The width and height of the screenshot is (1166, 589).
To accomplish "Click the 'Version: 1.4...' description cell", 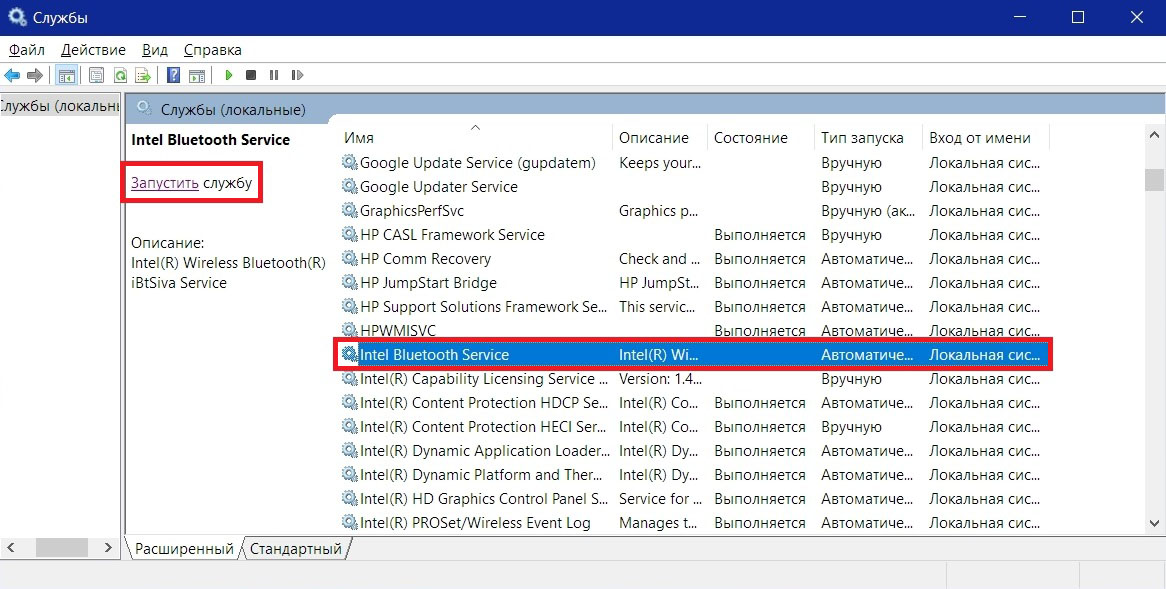I will click(x=660, y=379).
